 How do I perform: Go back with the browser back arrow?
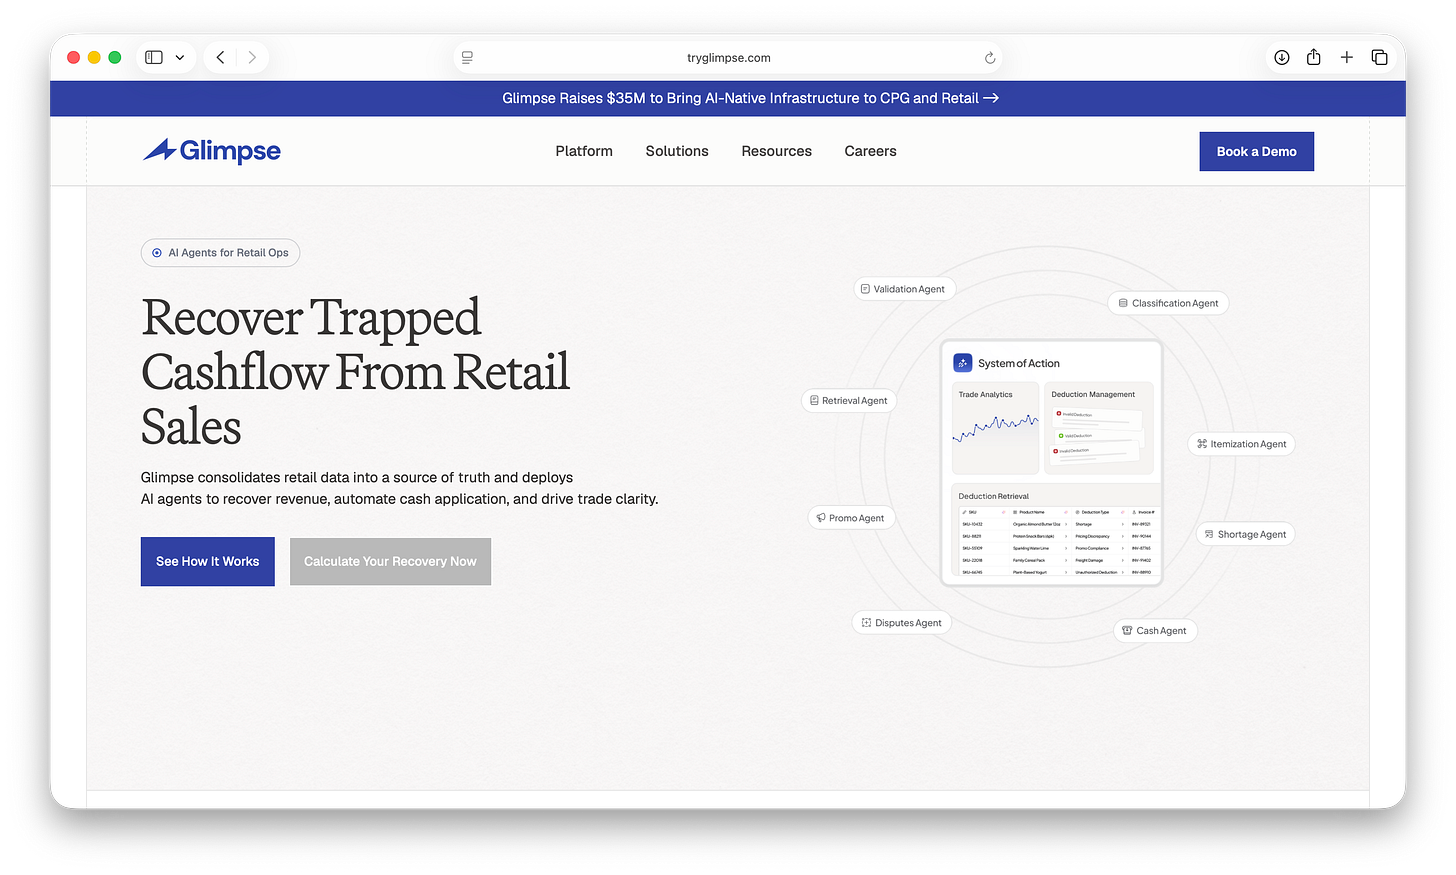click(220, 57)
